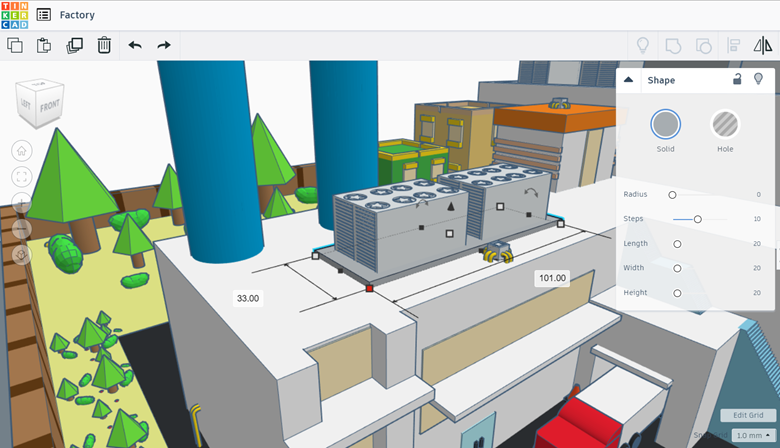Fit all in view icon
Image resolution: width=780 pixels, height=448 pixels.
[21, 177]
